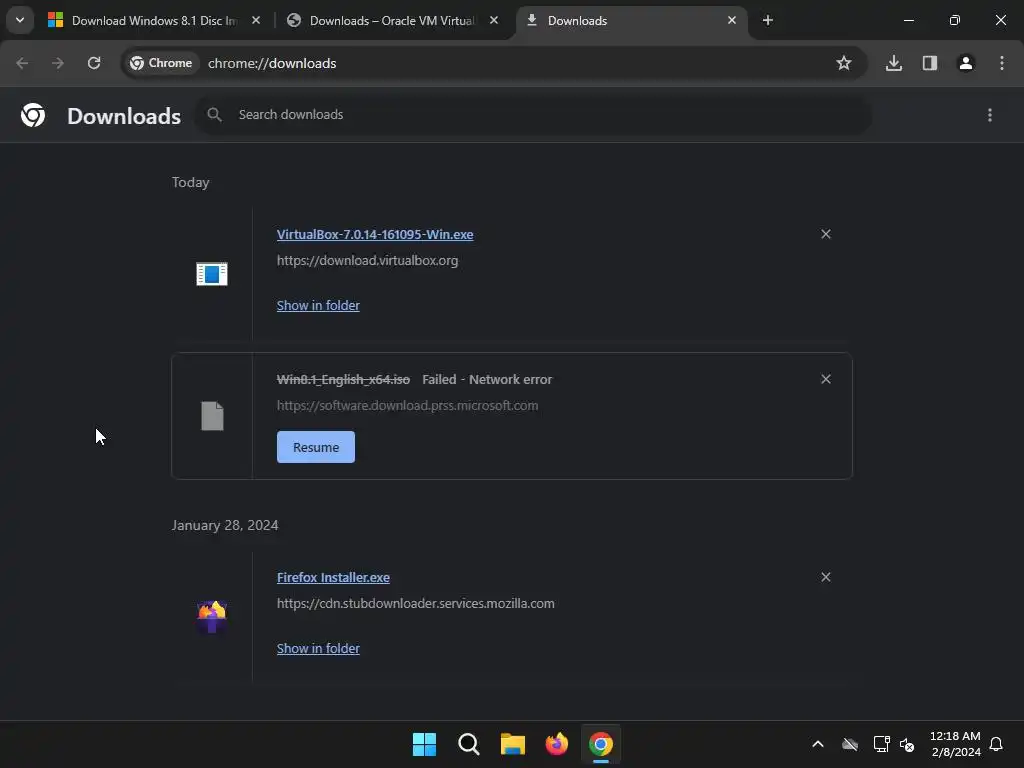1024x768 pixels.
Task: Click the Today date heading
Action: (x=191, y=182)
